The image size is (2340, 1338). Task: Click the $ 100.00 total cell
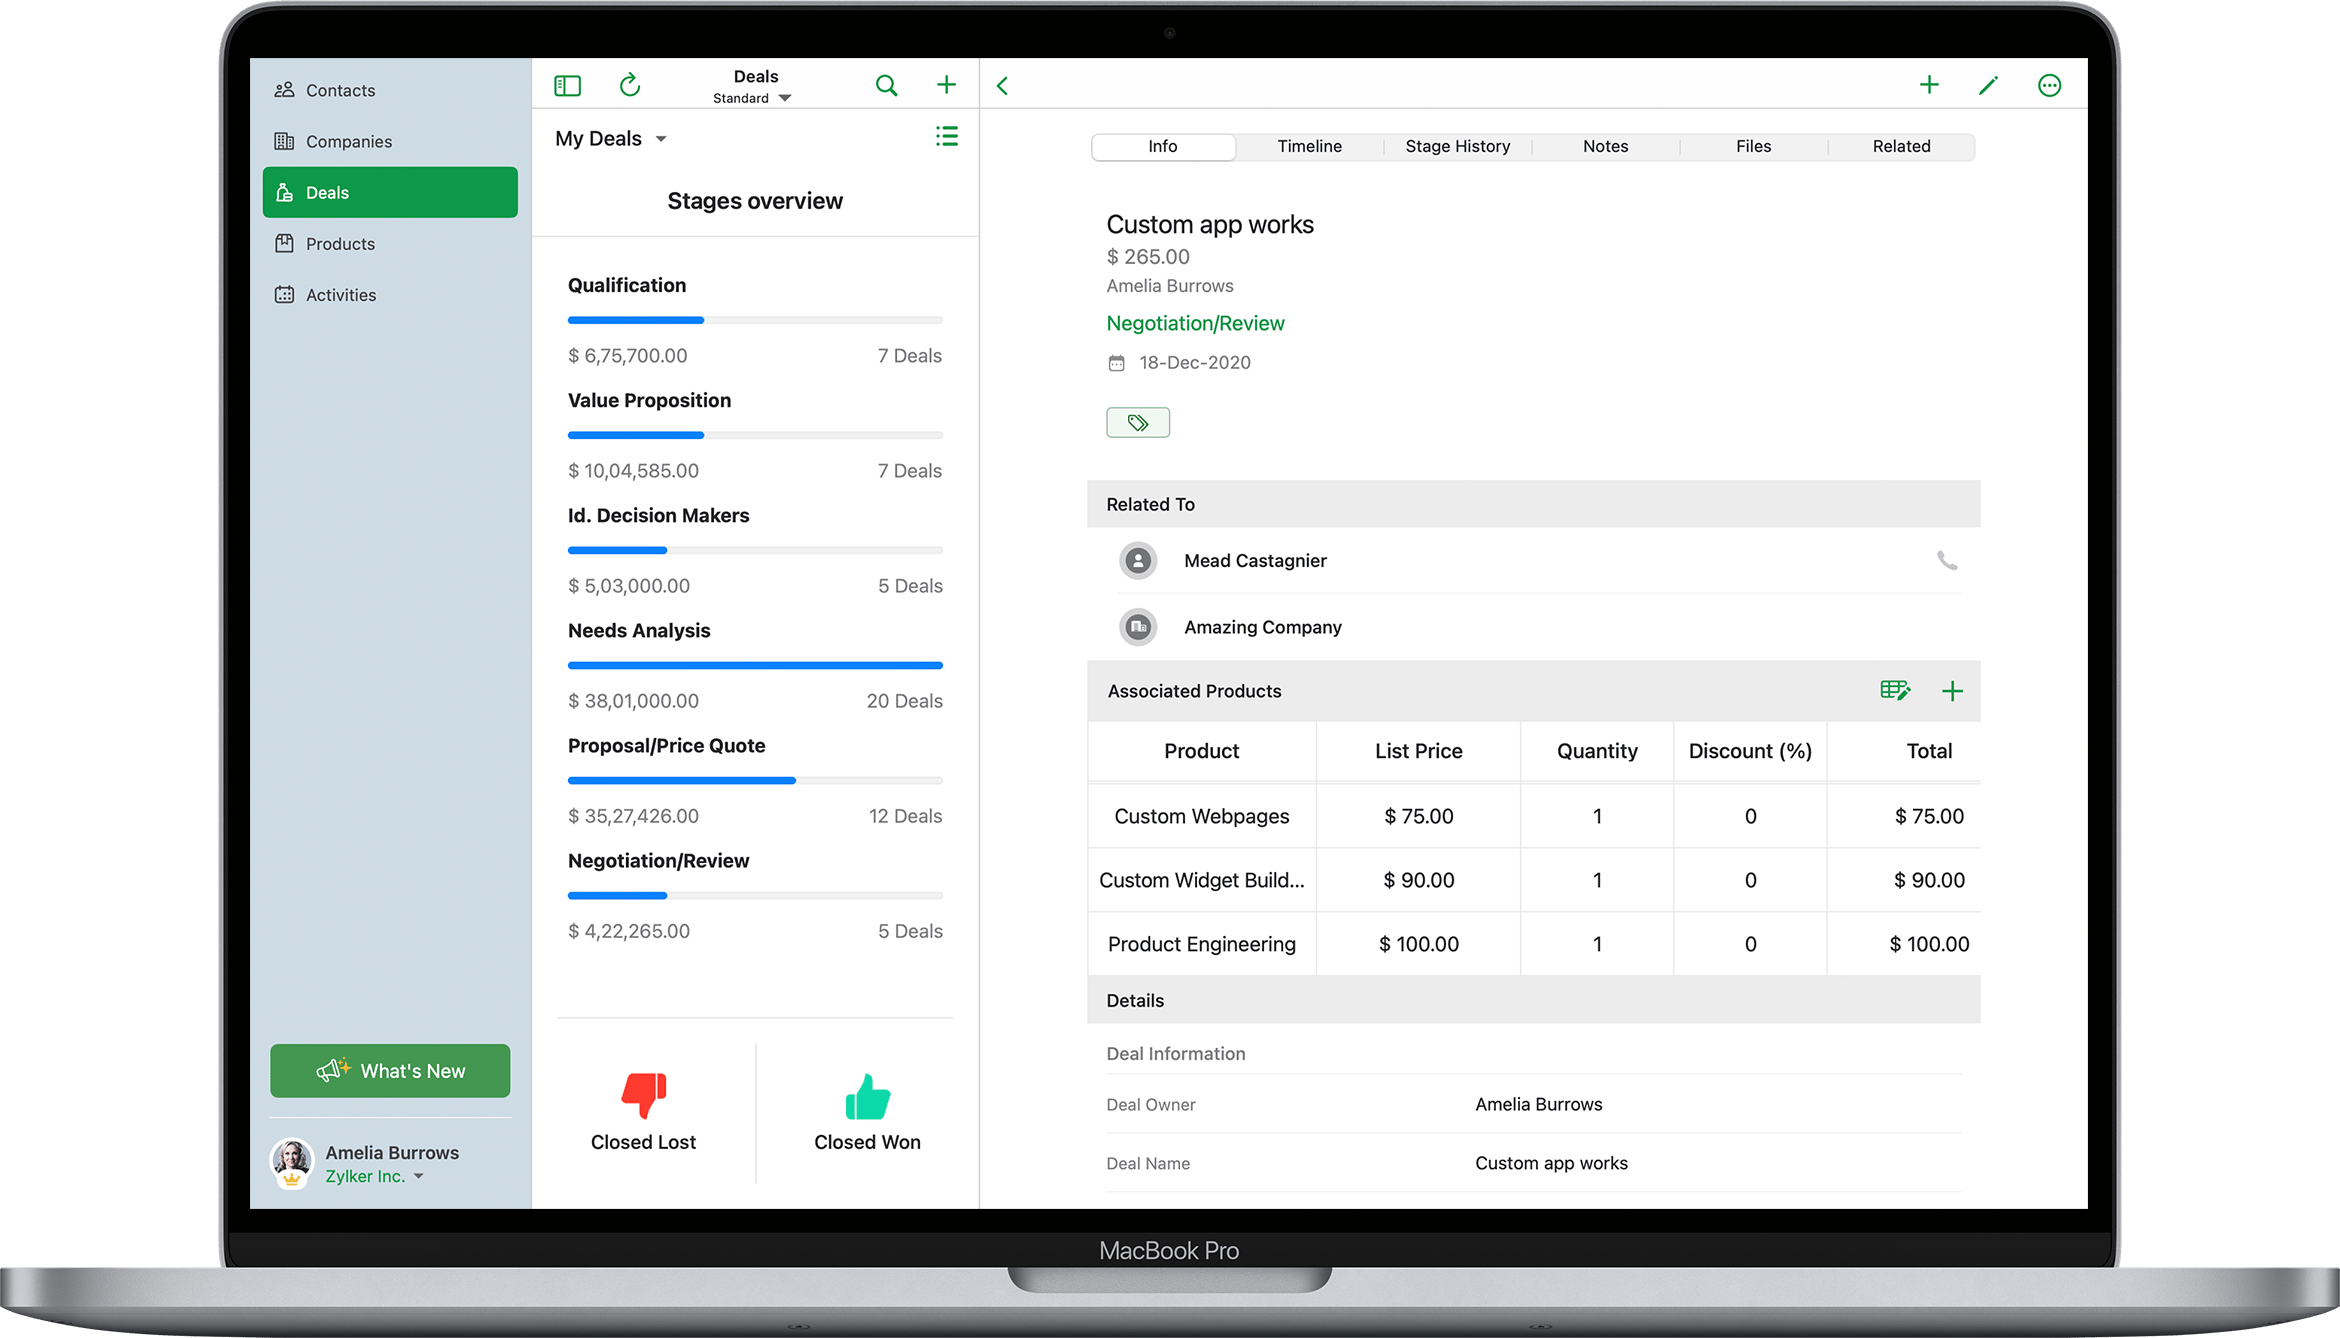point(1929,944)
